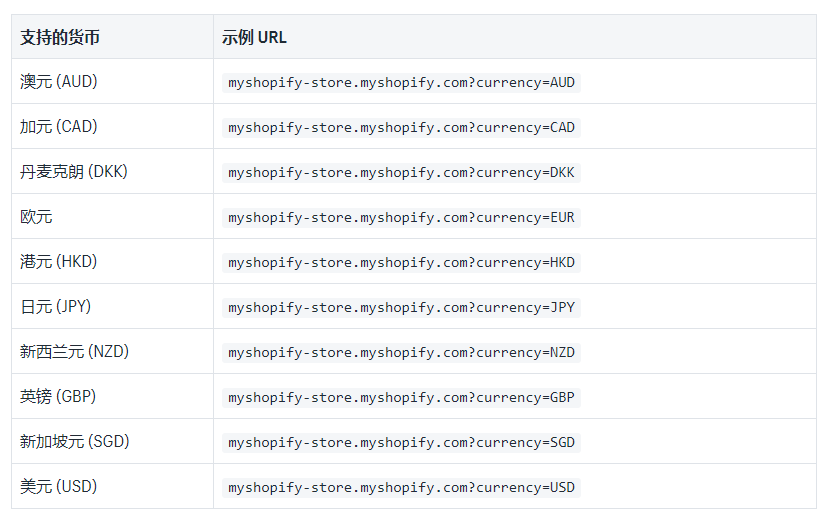The height and width of the screenshot is (522, 838).
Task: Select the URL ending in currency=AUD
Action: click(x=401, y=83)
